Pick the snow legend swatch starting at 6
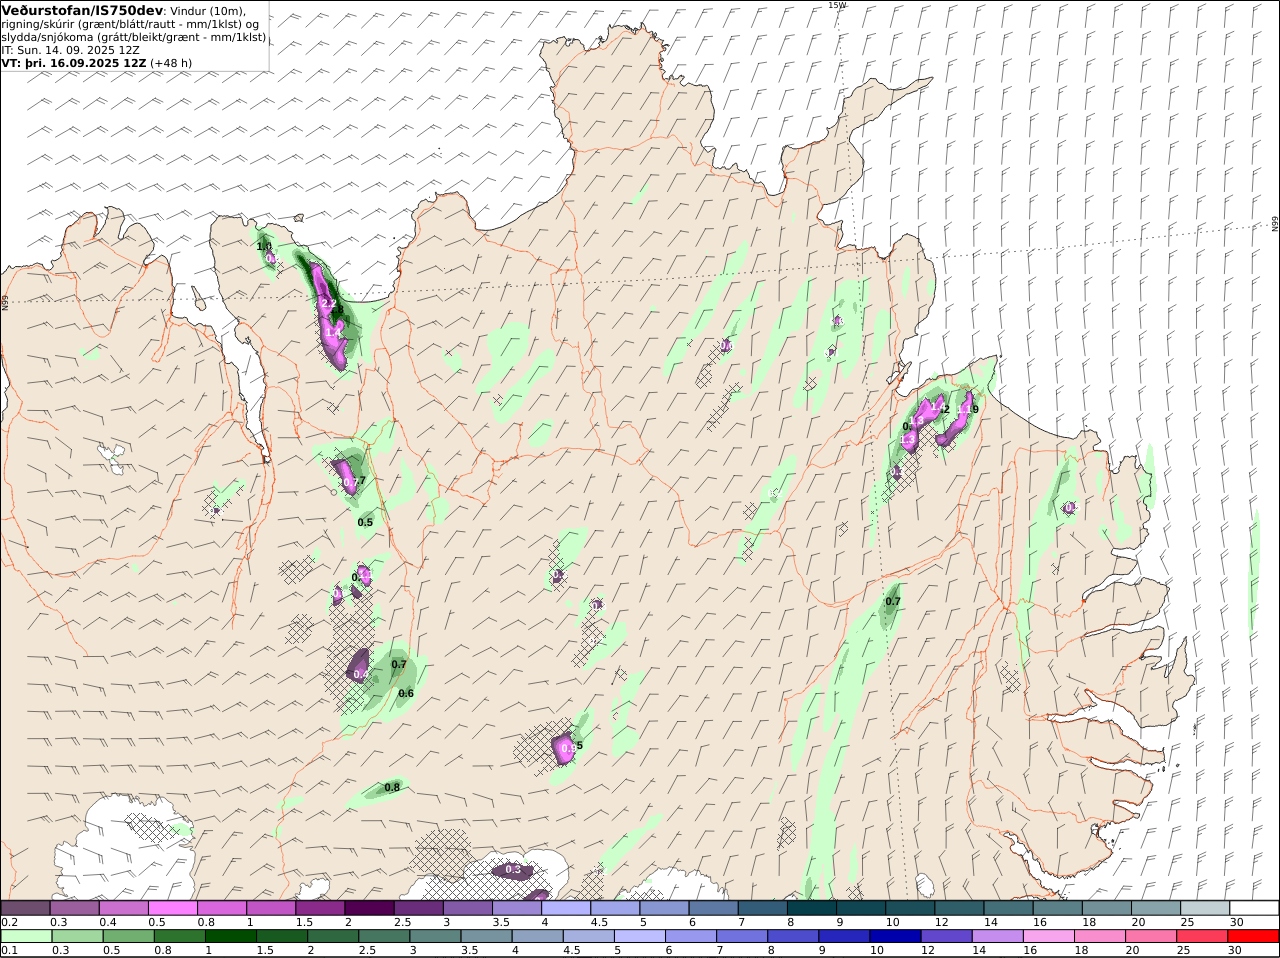This screenshot has height=958, width=1280. [x=714, y=907]
